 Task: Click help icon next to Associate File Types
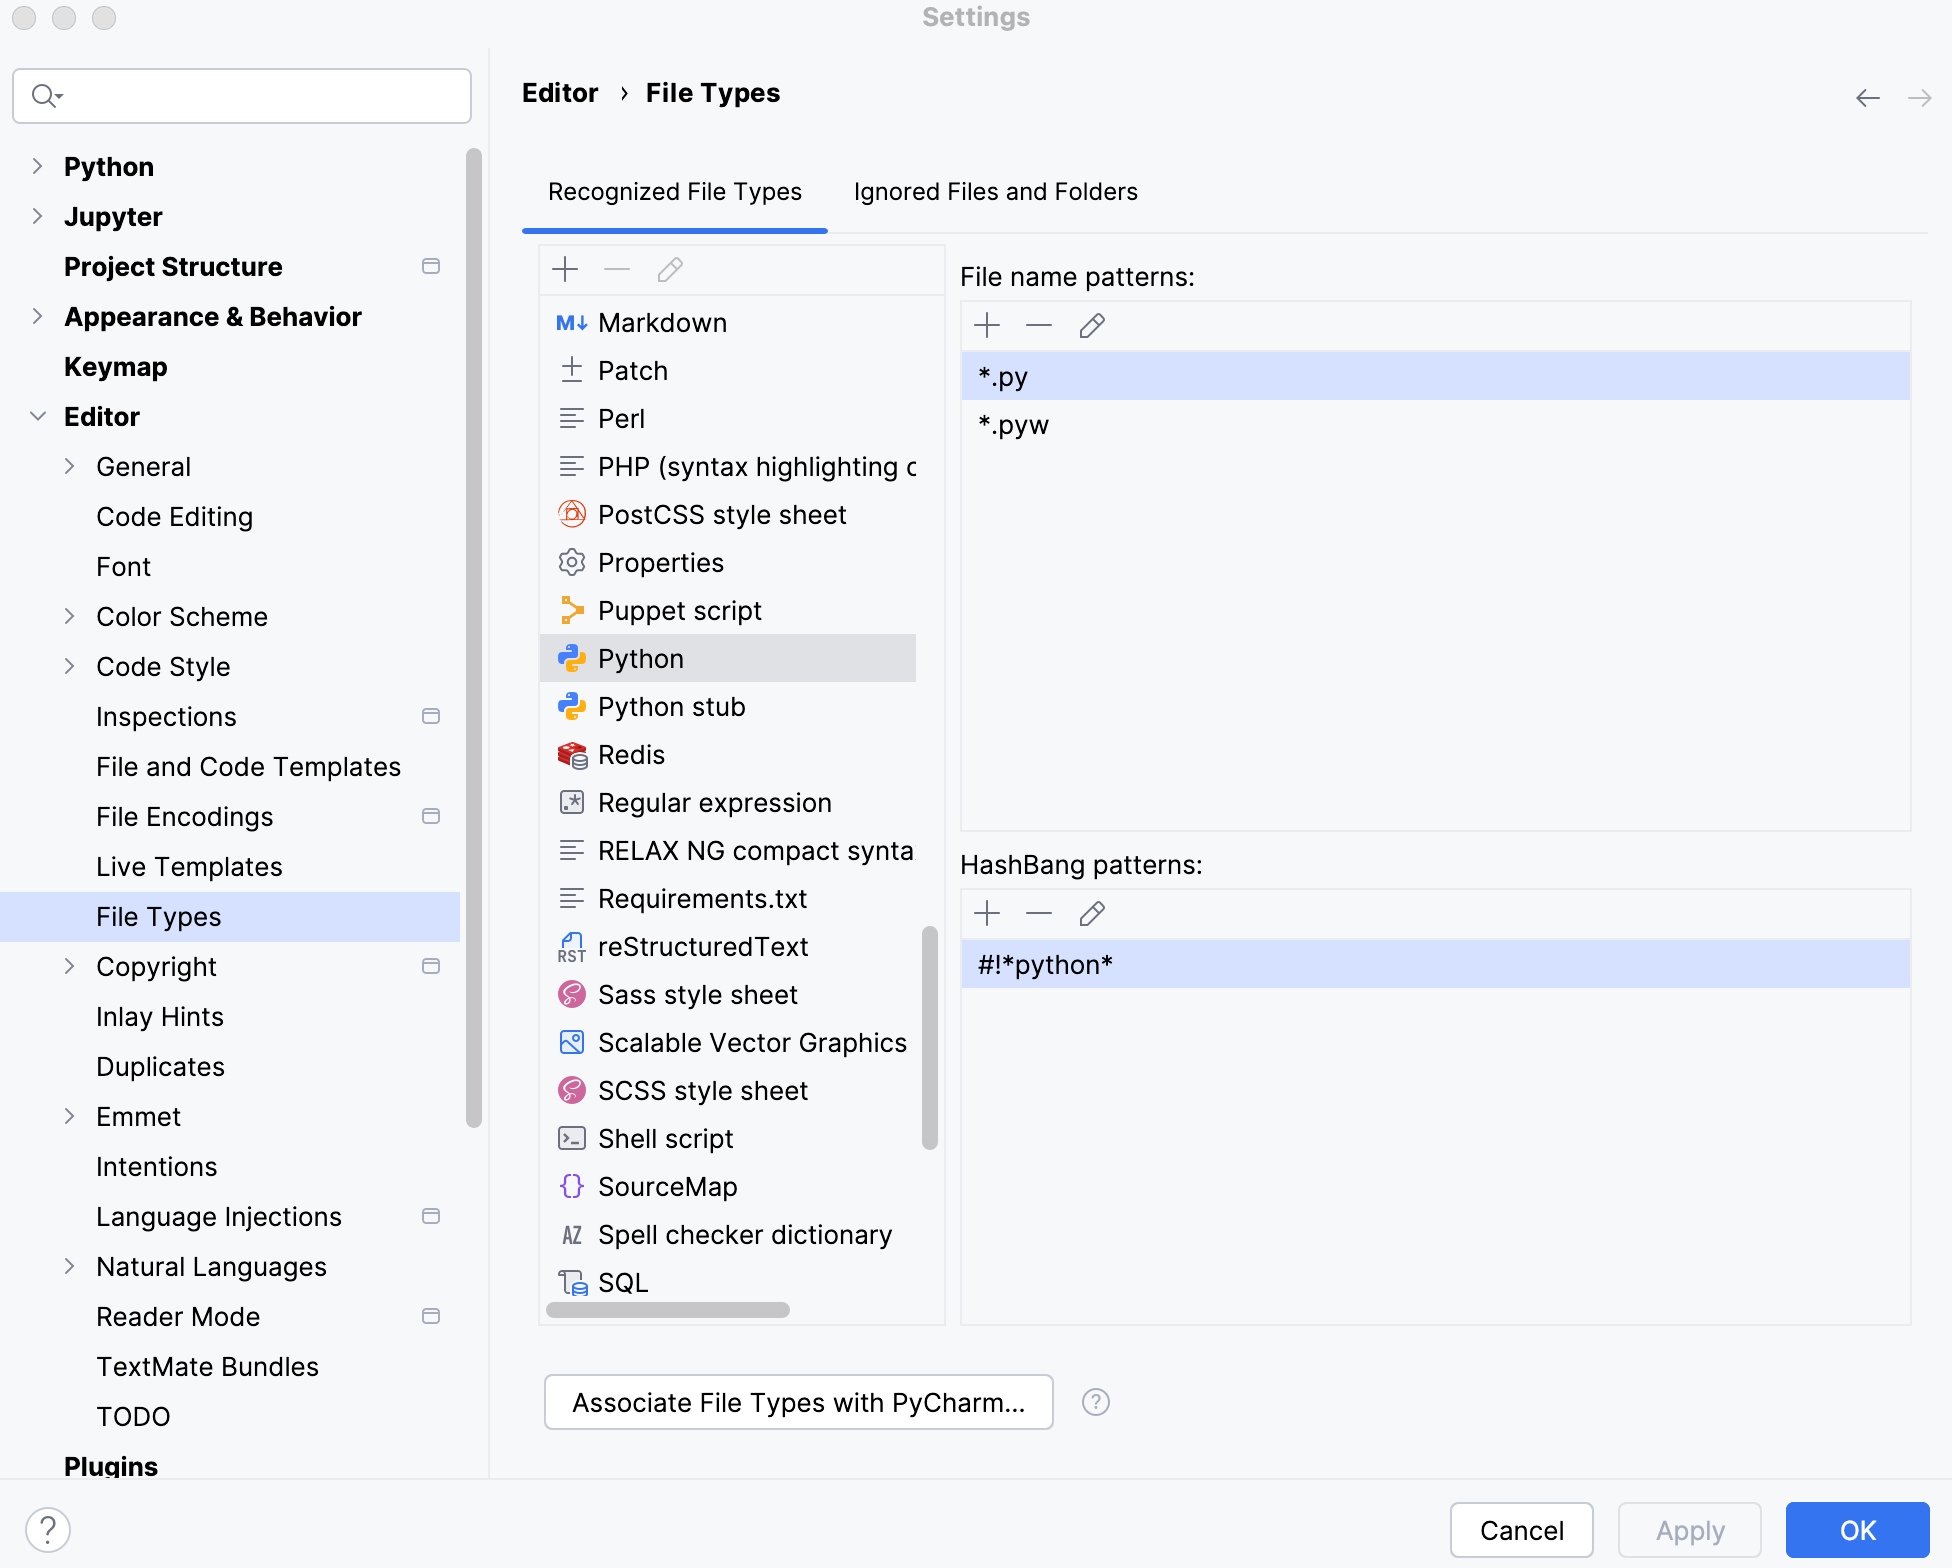pyautogui.click(x=1095, y=1402)
